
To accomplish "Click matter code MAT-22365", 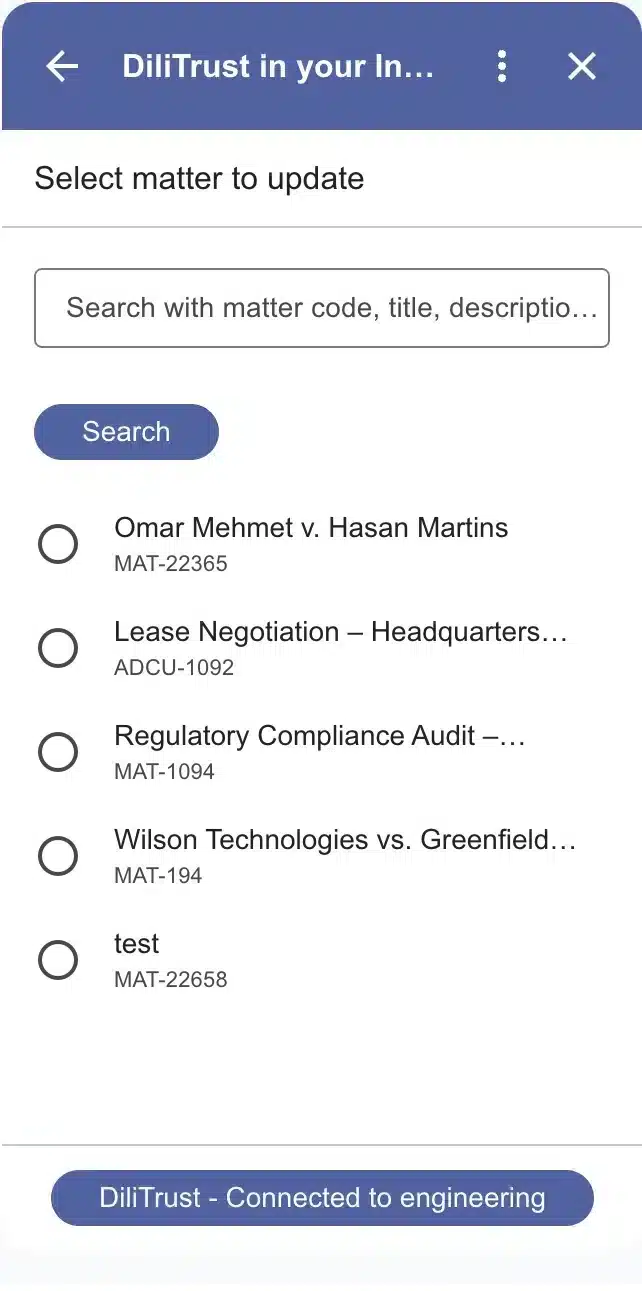I will coord(171,564).
